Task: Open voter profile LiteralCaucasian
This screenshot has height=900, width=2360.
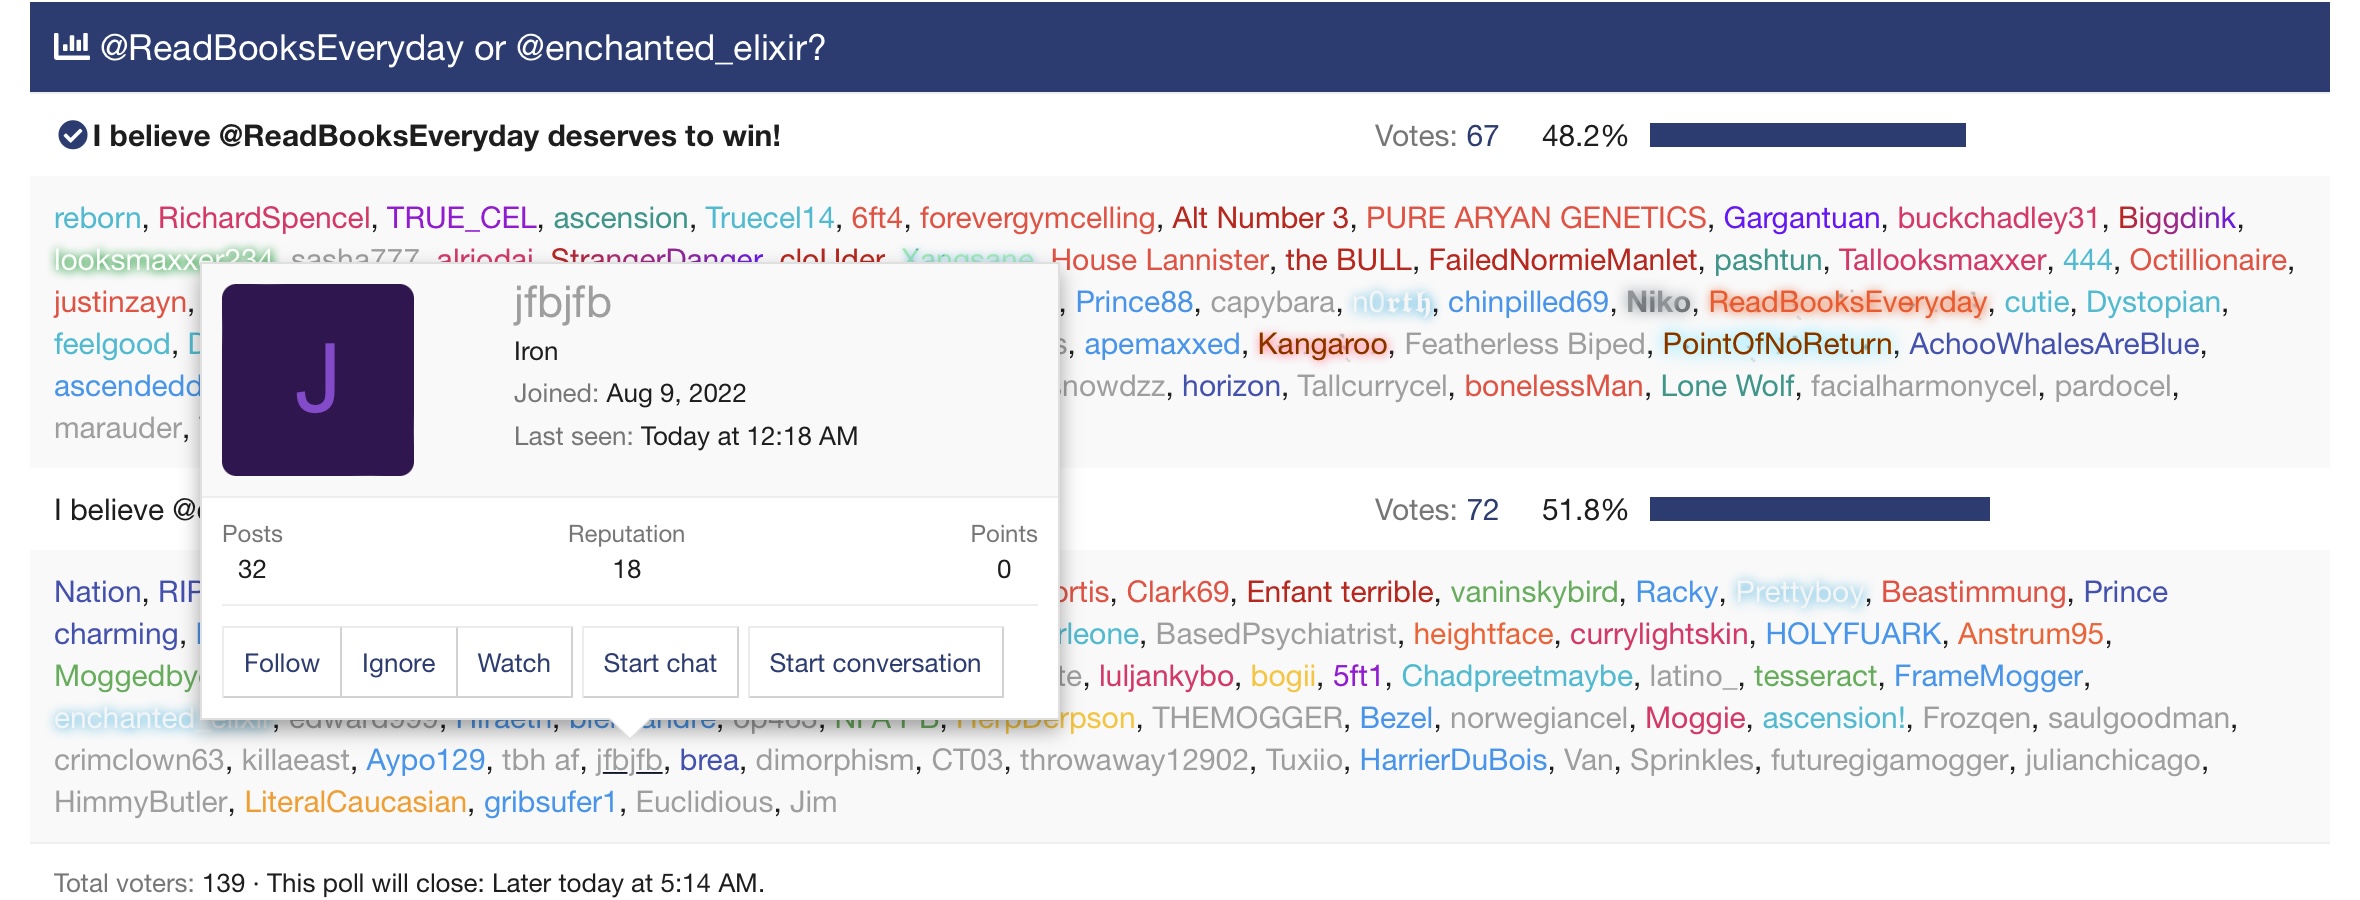Action: (356, 802)
